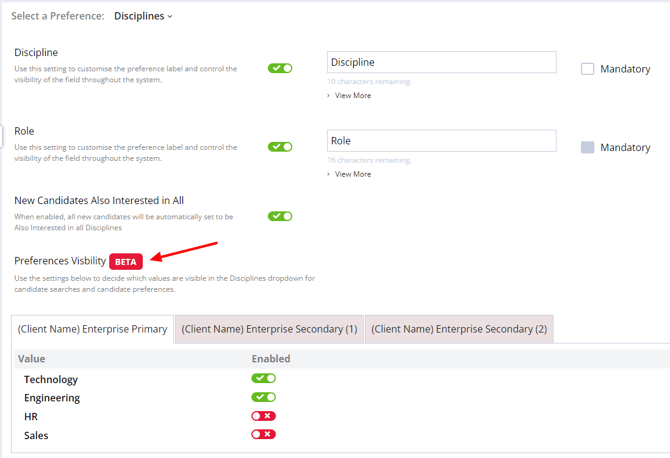Click the red BETA badge
The image size is (670, 458).
pyautogui.click(x=126, y=261)
